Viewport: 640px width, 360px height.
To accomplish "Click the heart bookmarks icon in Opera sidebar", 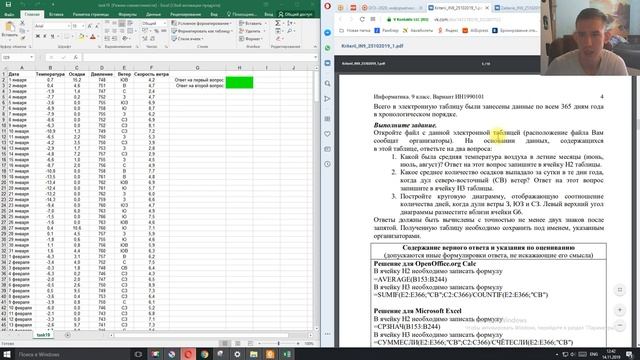I will coord(328,134).
